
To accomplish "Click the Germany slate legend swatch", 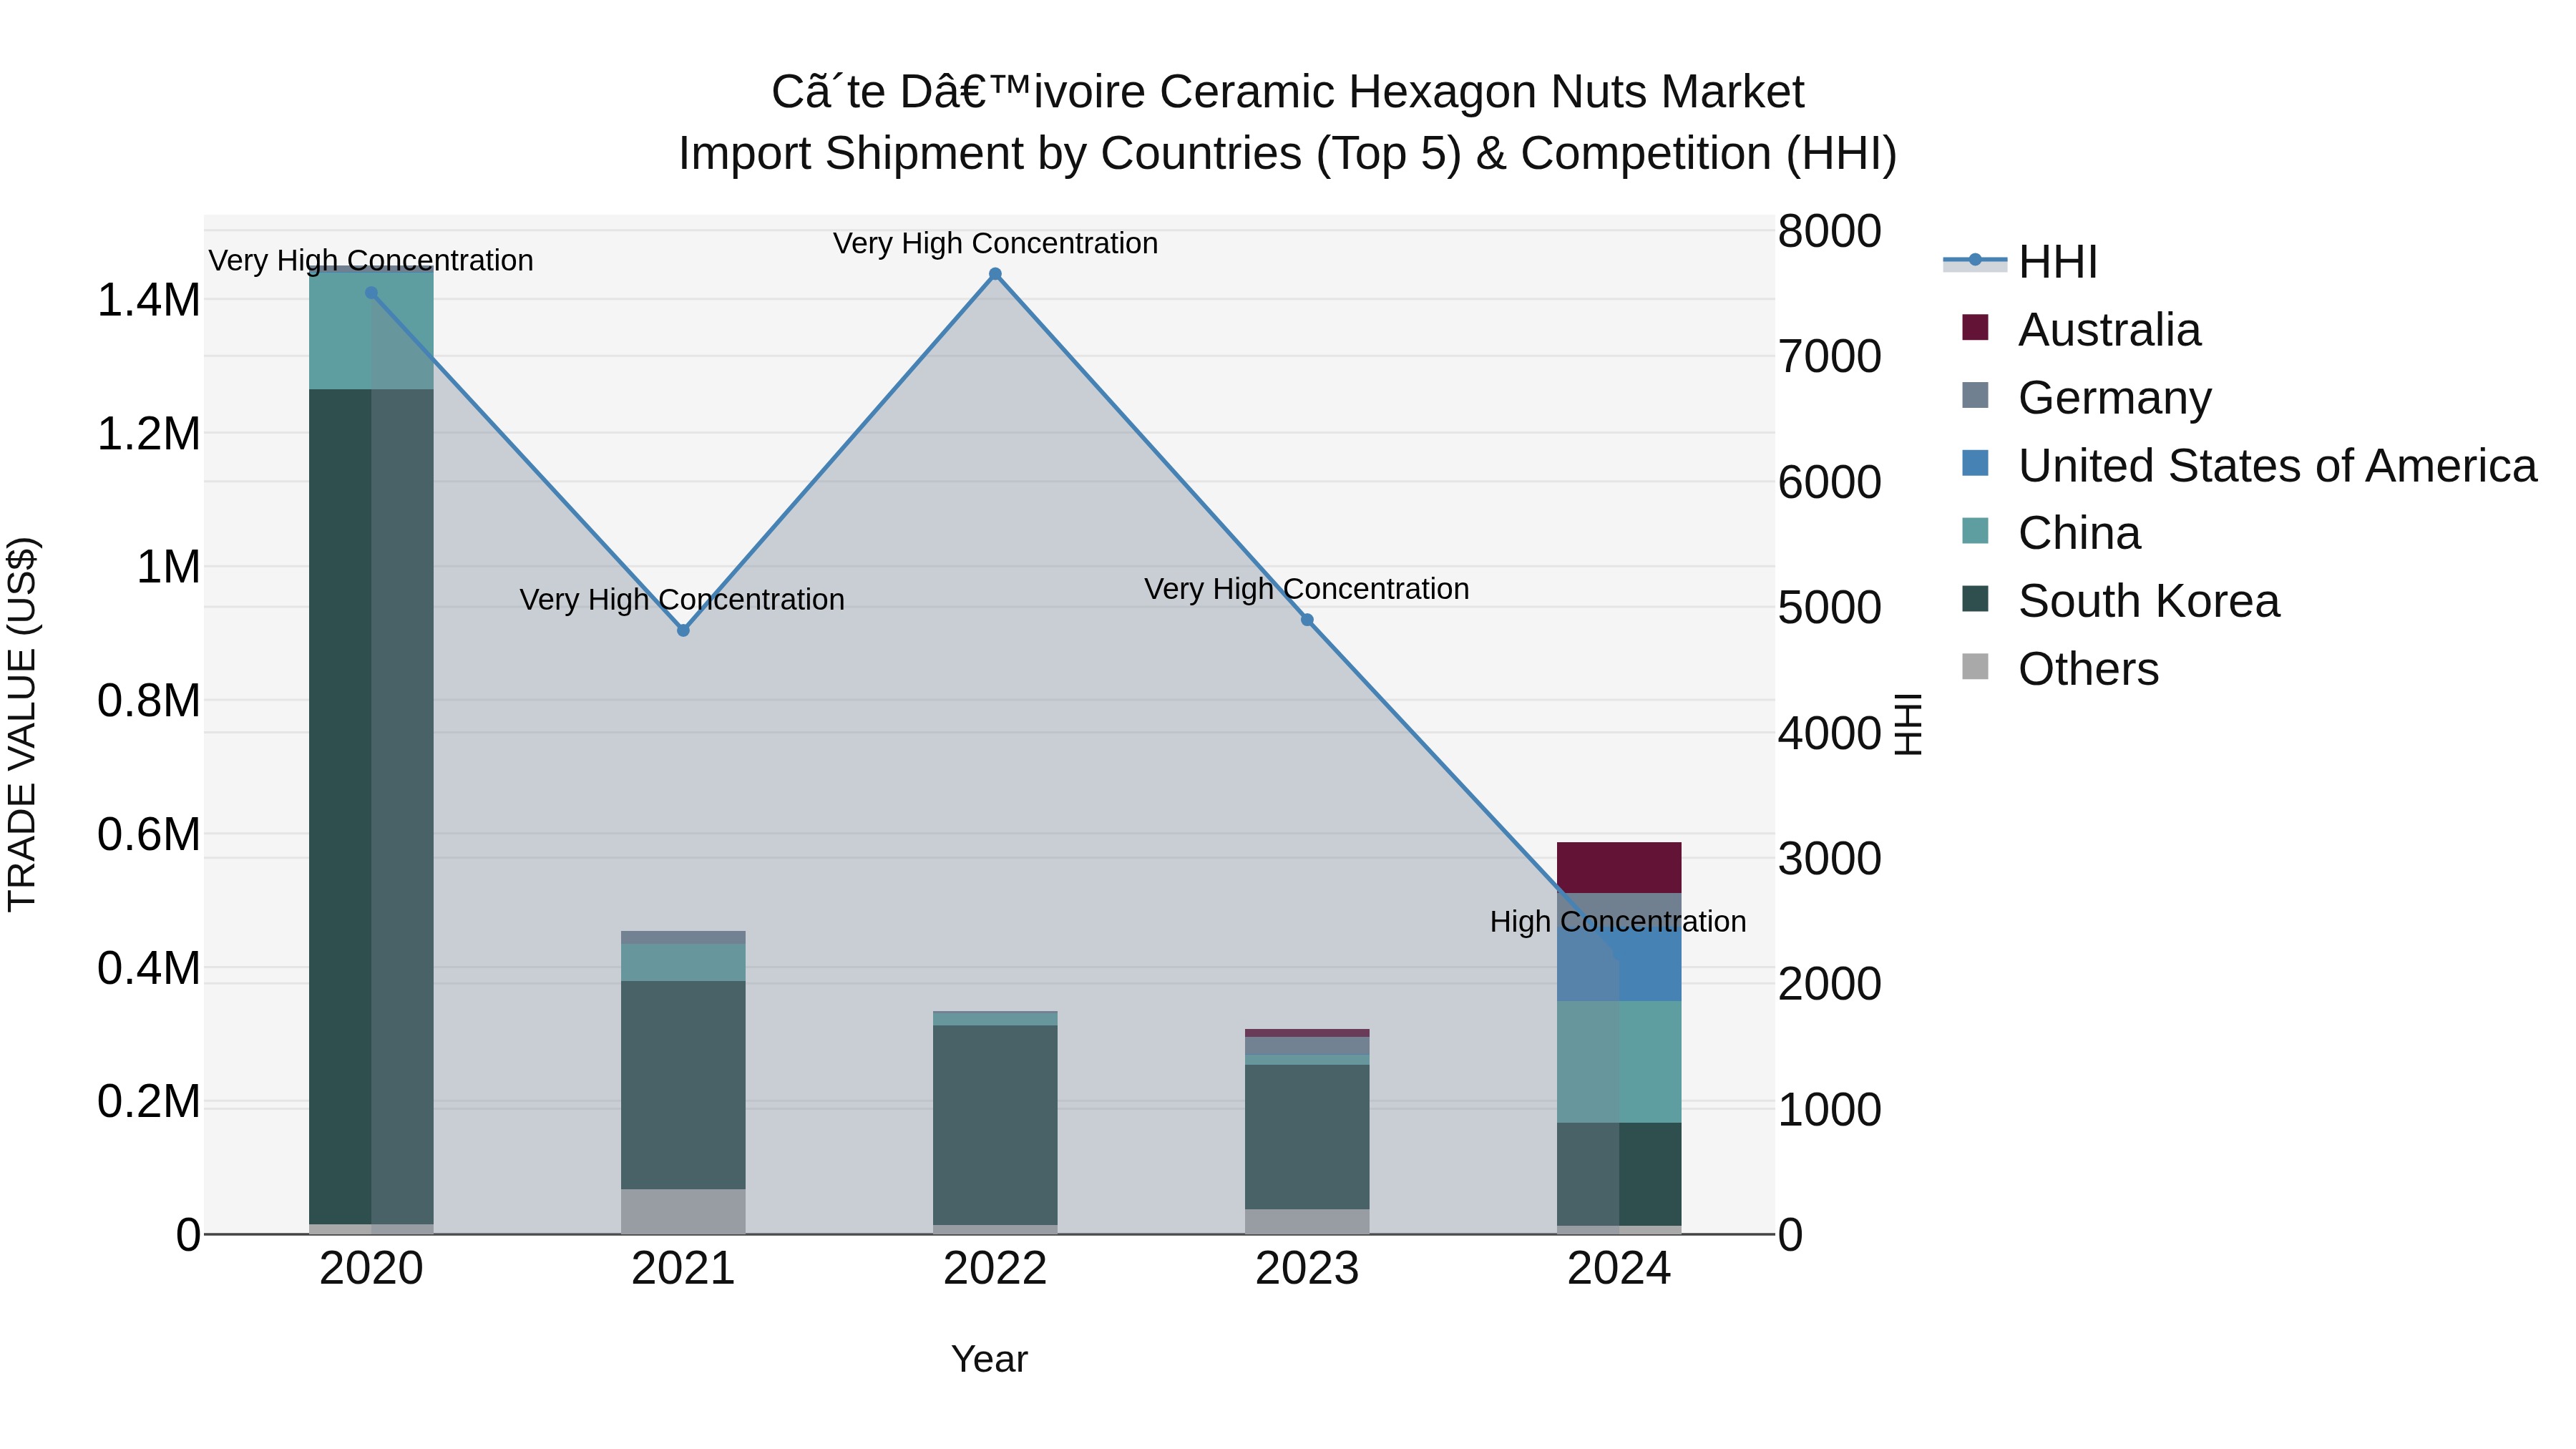I will point(1975,395).
